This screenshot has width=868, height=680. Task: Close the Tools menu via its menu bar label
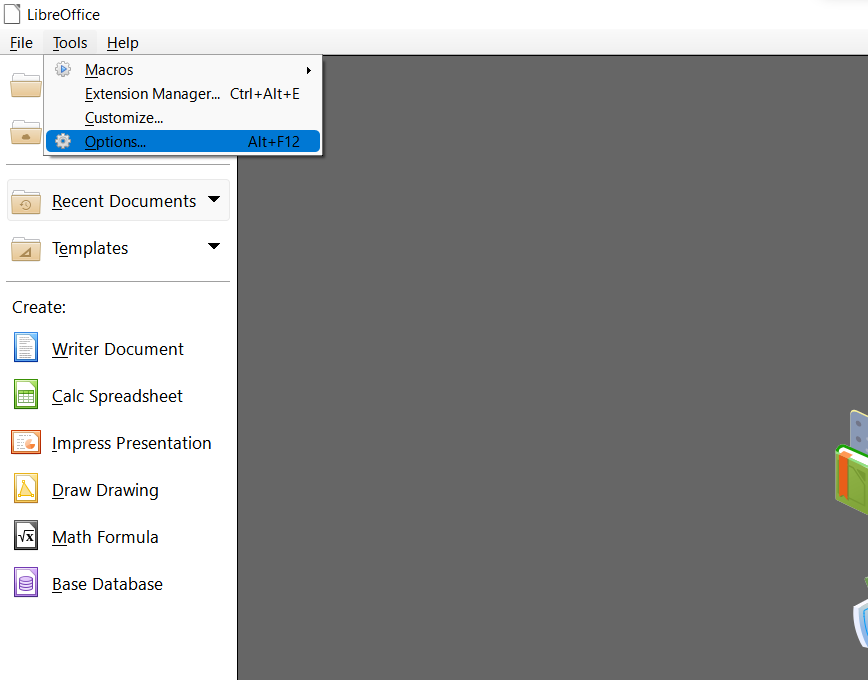pyautogui.click(x=70, y=43)
